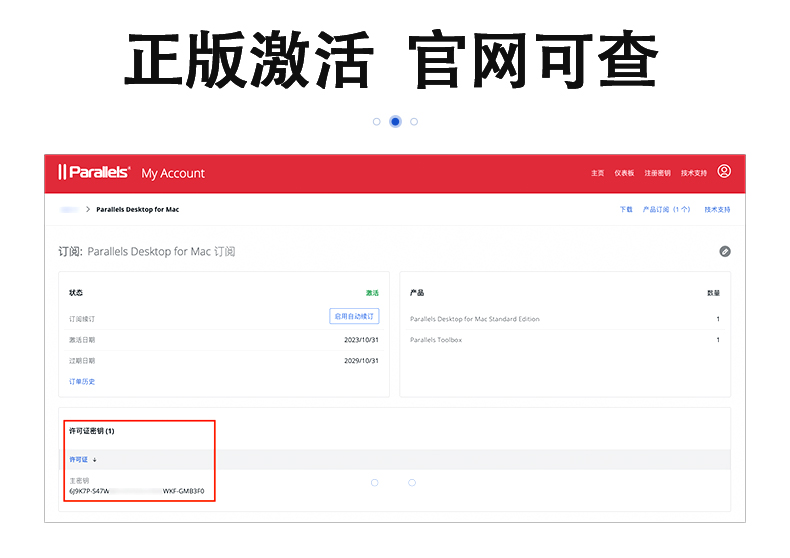Open 注册密钥 in the navigation bar
The image size is (790, 558).
tap(657, 173)
